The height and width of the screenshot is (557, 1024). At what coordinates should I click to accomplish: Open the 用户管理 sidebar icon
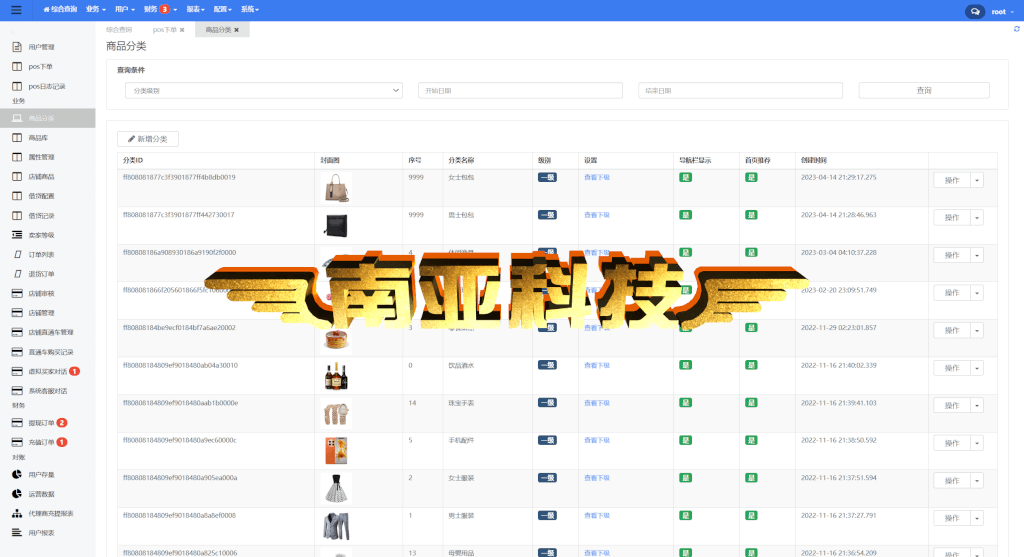point(17,47)
